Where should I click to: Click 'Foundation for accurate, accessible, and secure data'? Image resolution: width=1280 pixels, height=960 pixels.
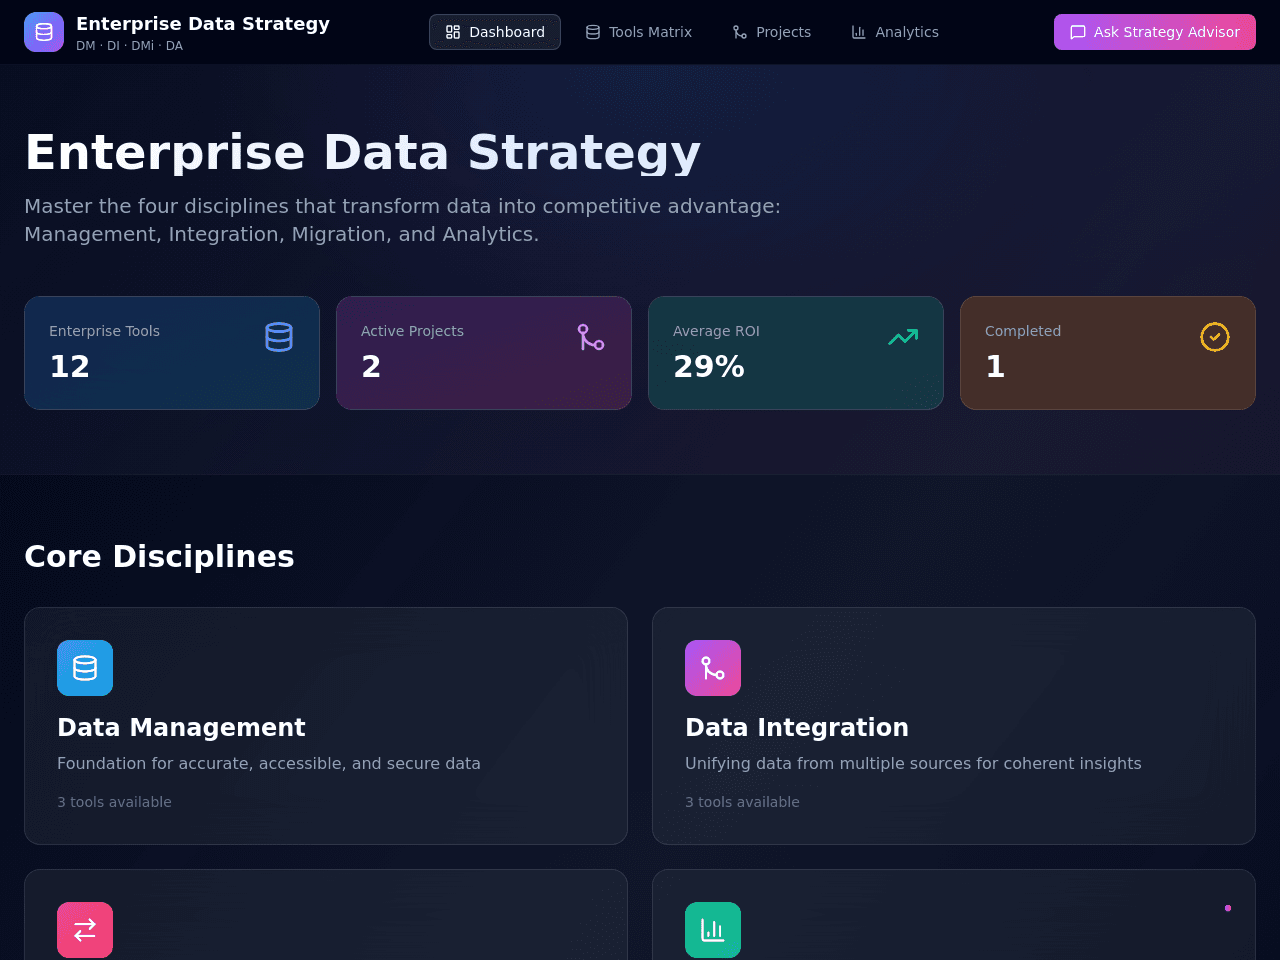269,763
